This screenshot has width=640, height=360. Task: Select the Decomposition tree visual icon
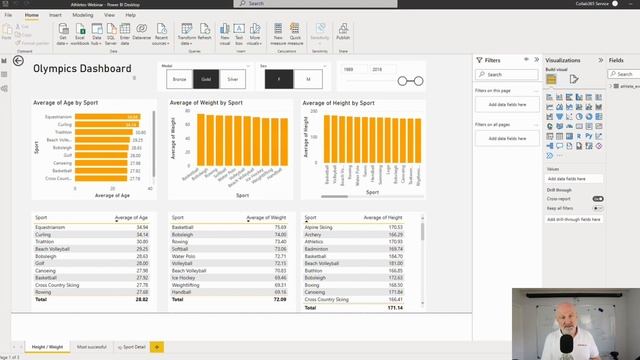click(x=549, y=146)
